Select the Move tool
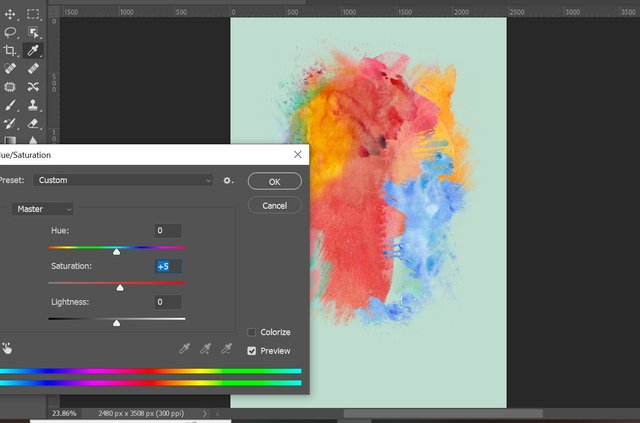This screenshot has width=640, height=423. 10,14
